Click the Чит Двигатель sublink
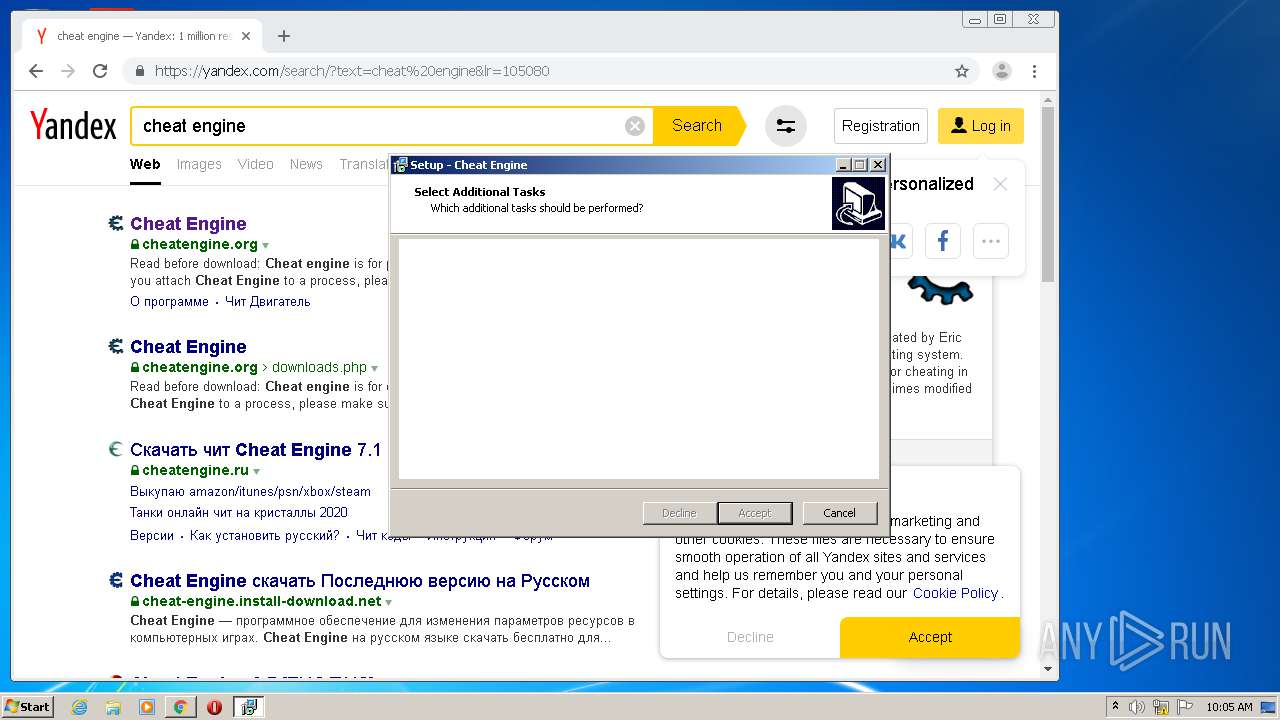This screenshot has height=720, width=1280. pyautogui.click(x=267, y=302)
